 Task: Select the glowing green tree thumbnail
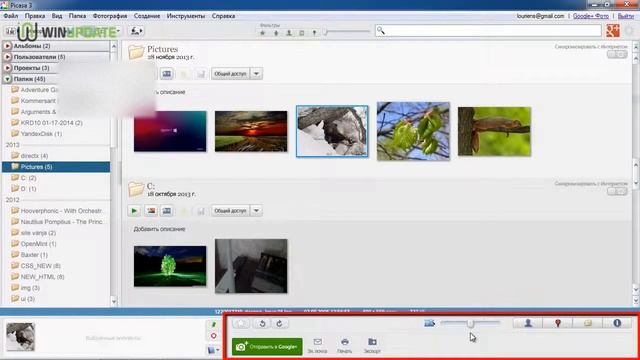tap(170, 266)
